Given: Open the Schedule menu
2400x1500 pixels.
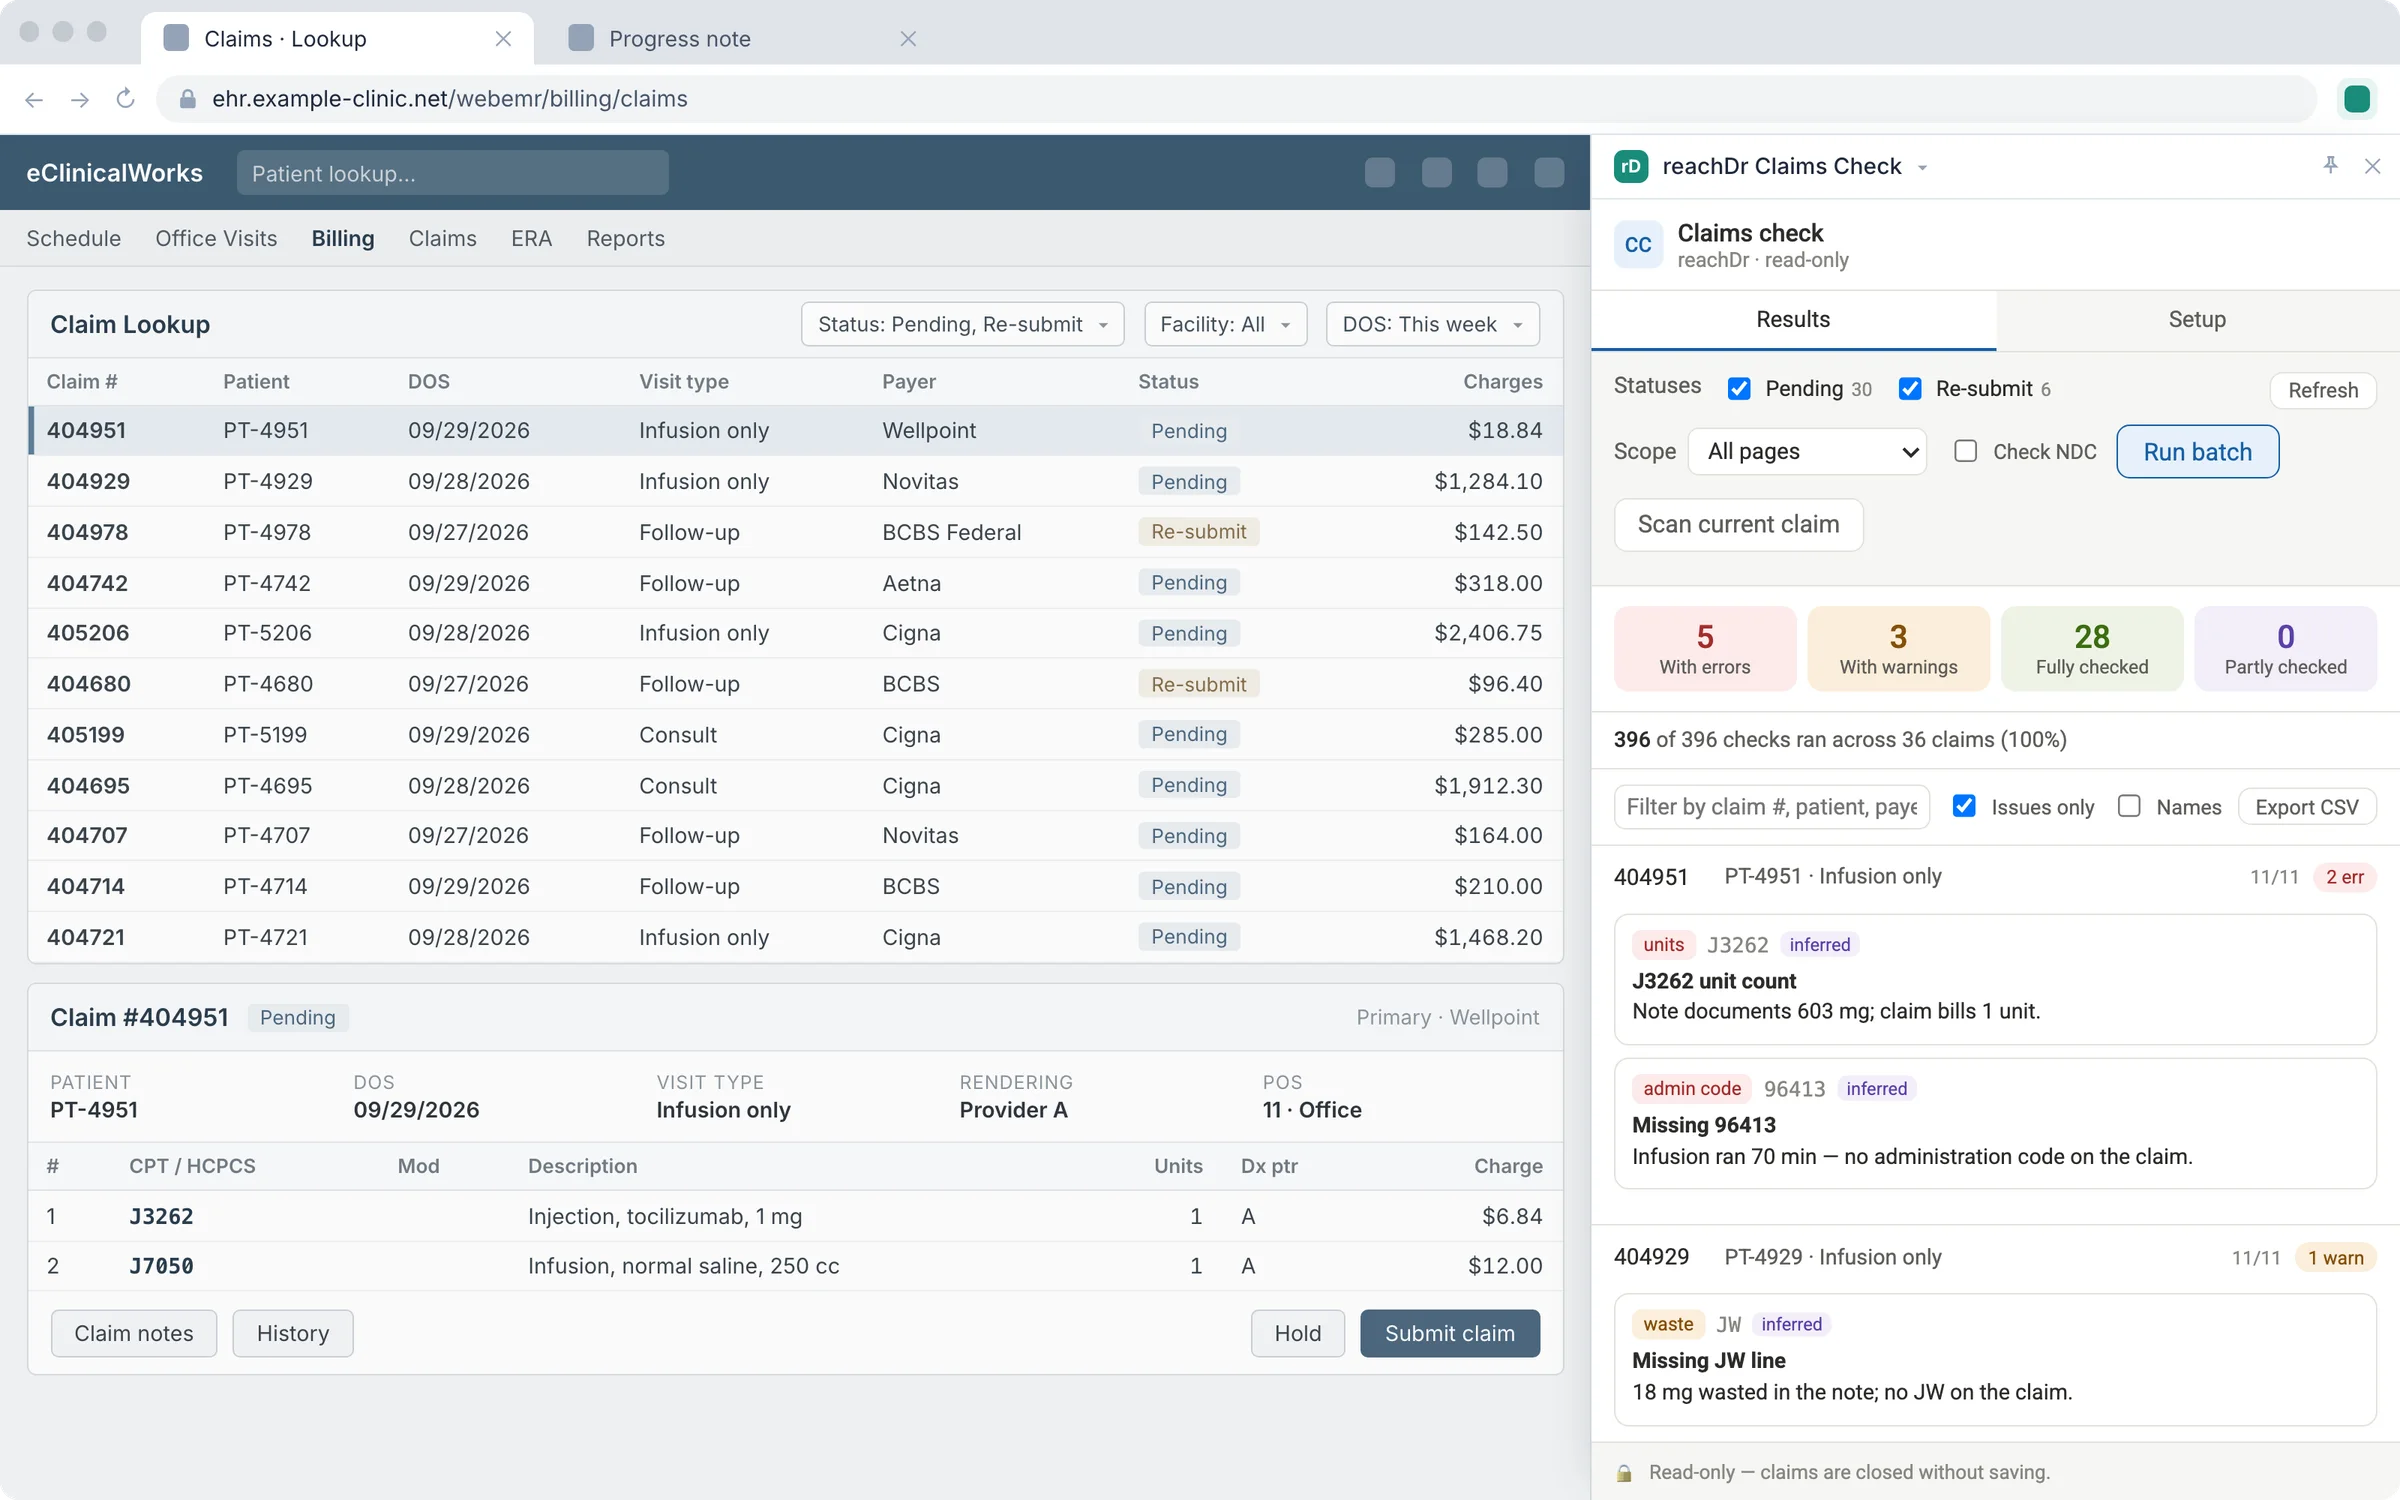Looking at the screenshot, I should coord(73,239).
